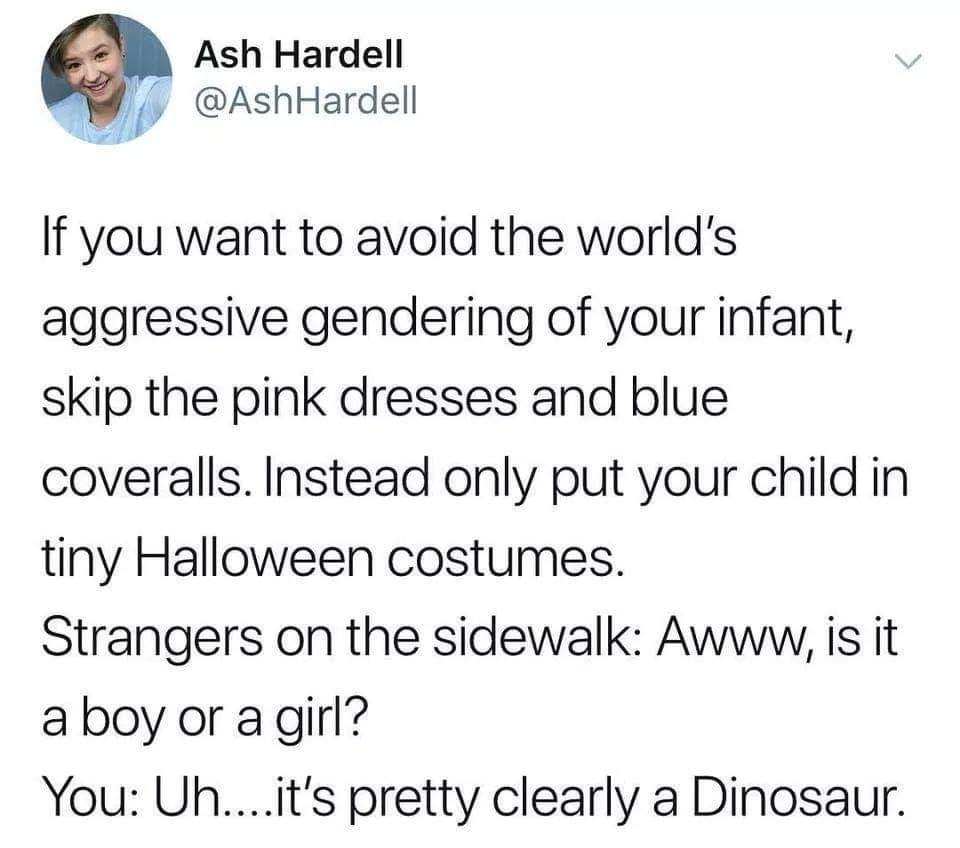This screenshot has width=960, height=848.
Task: Click the tweet's first line about the world's
Action: tap(389, 240)
